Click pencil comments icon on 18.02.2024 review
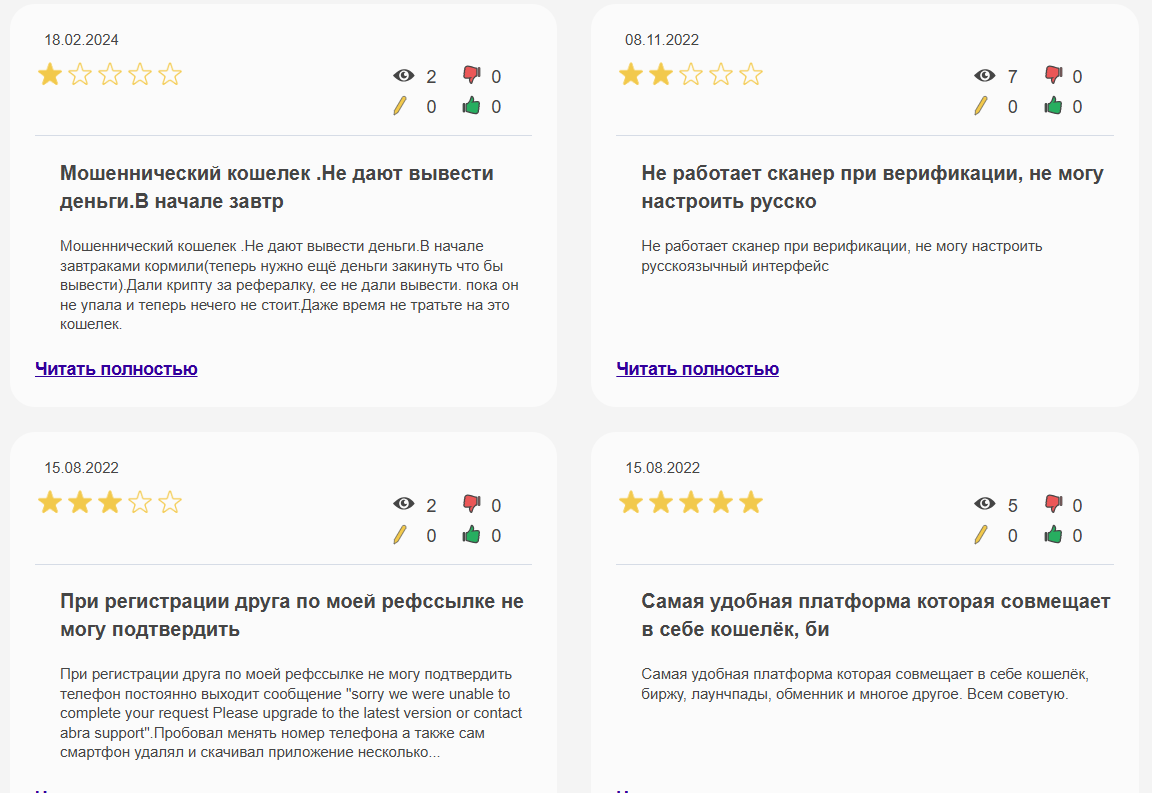Image resolution: width=1152 pixels, height=793 pixels. 401,106
